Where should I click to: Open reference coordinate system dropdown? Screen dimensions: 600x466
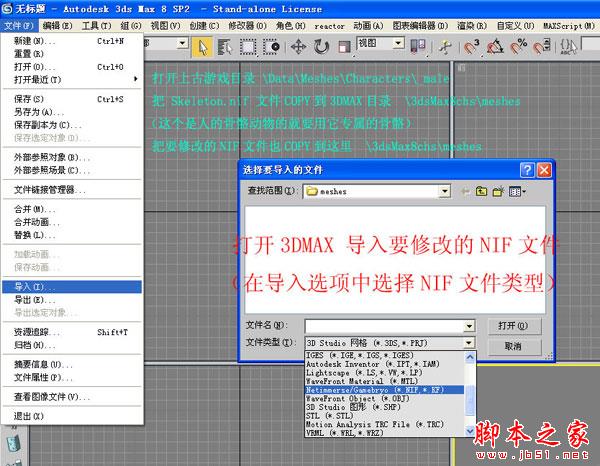[398, 43]
